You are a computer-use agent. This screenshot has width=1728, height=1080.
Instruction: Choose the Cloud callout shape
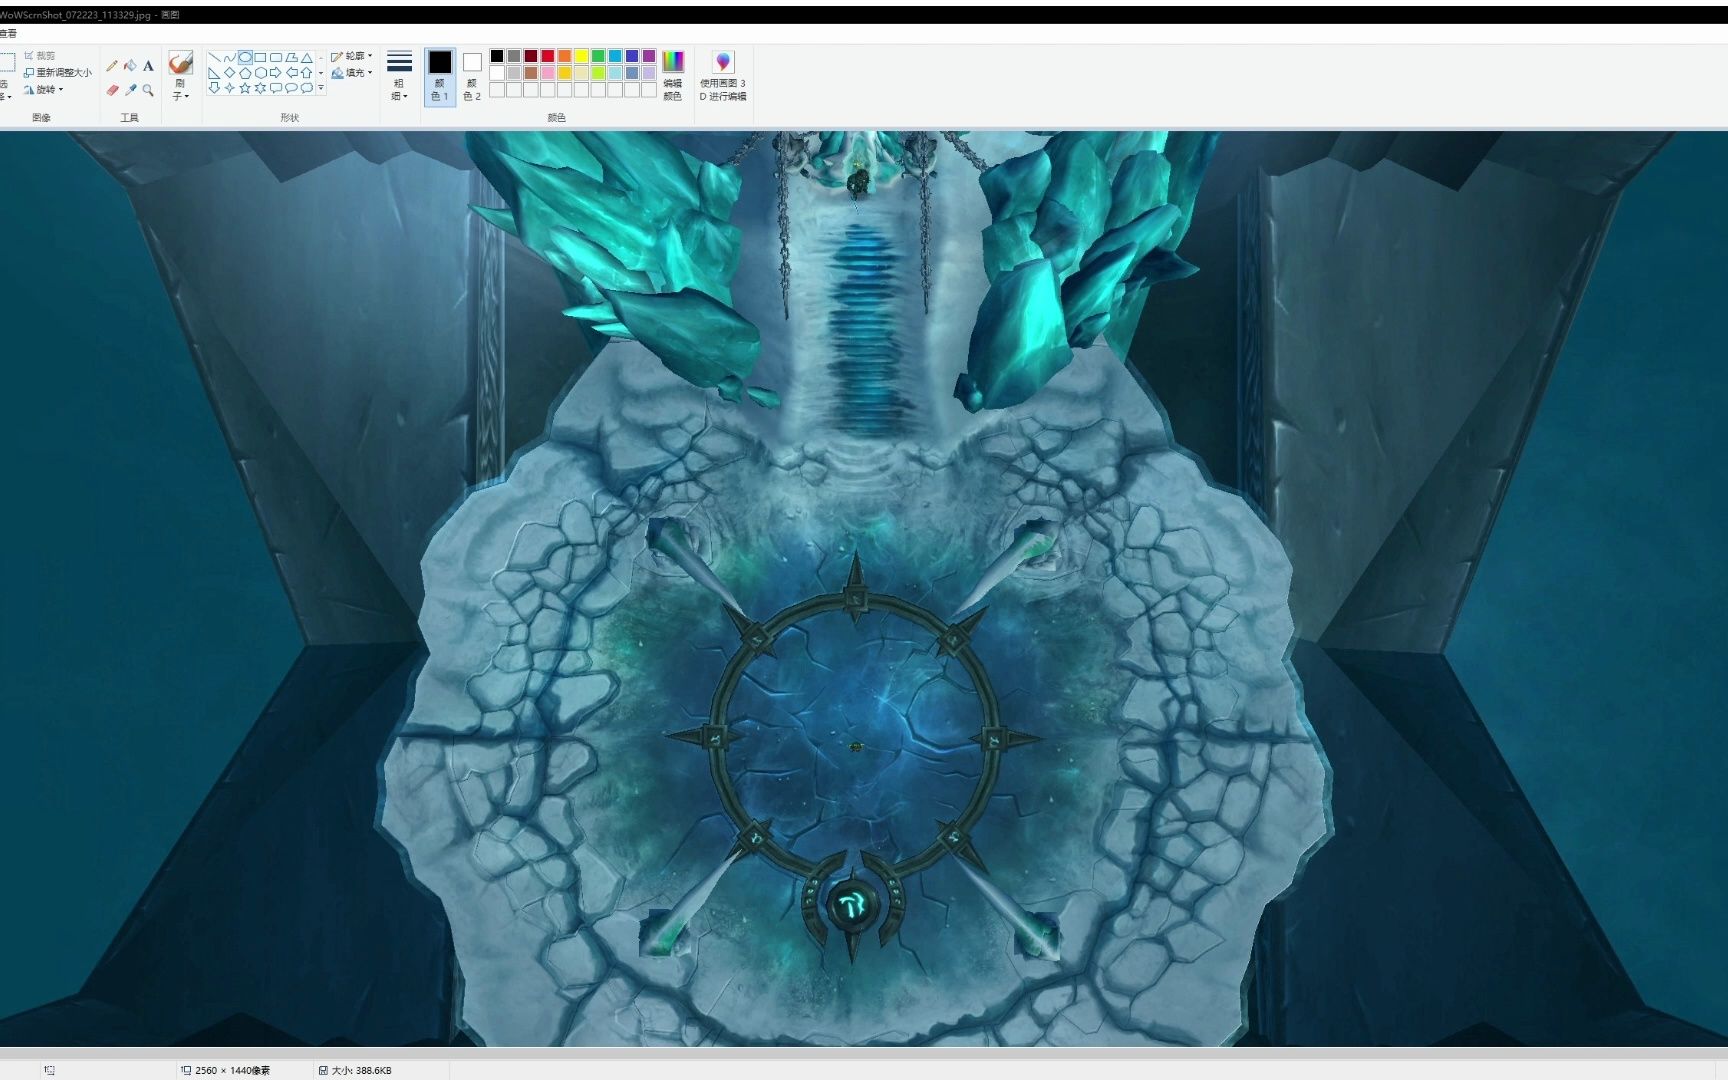(307, 88)
